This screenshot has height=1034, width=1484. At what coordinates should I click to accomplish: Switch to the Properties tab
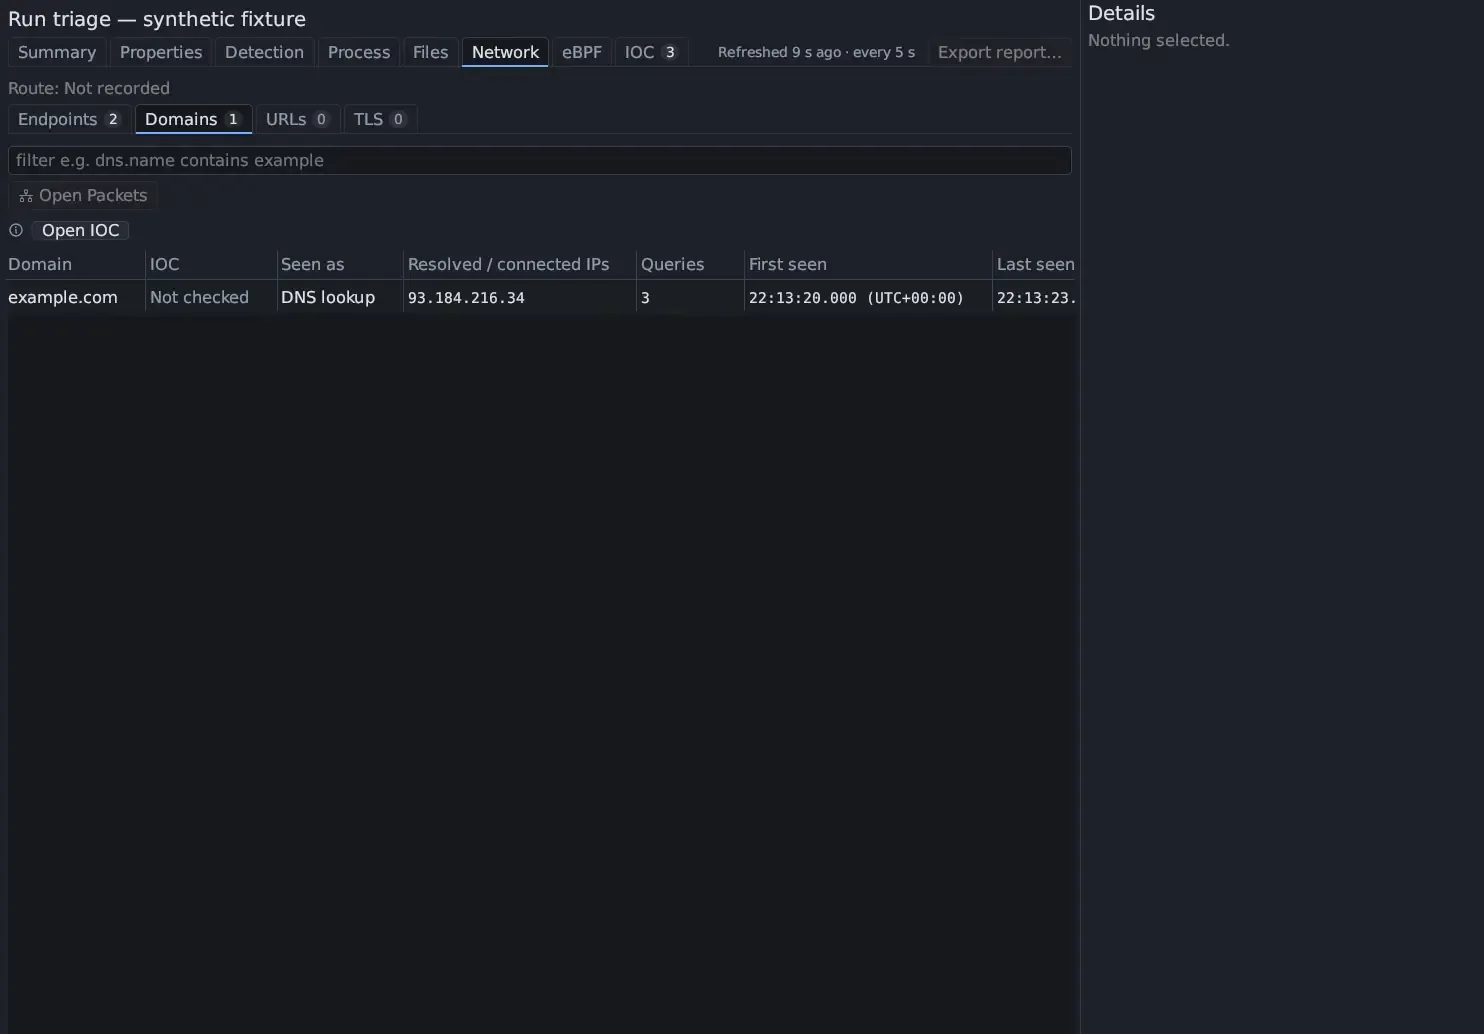pyautogui.click(x=161, y=52)
